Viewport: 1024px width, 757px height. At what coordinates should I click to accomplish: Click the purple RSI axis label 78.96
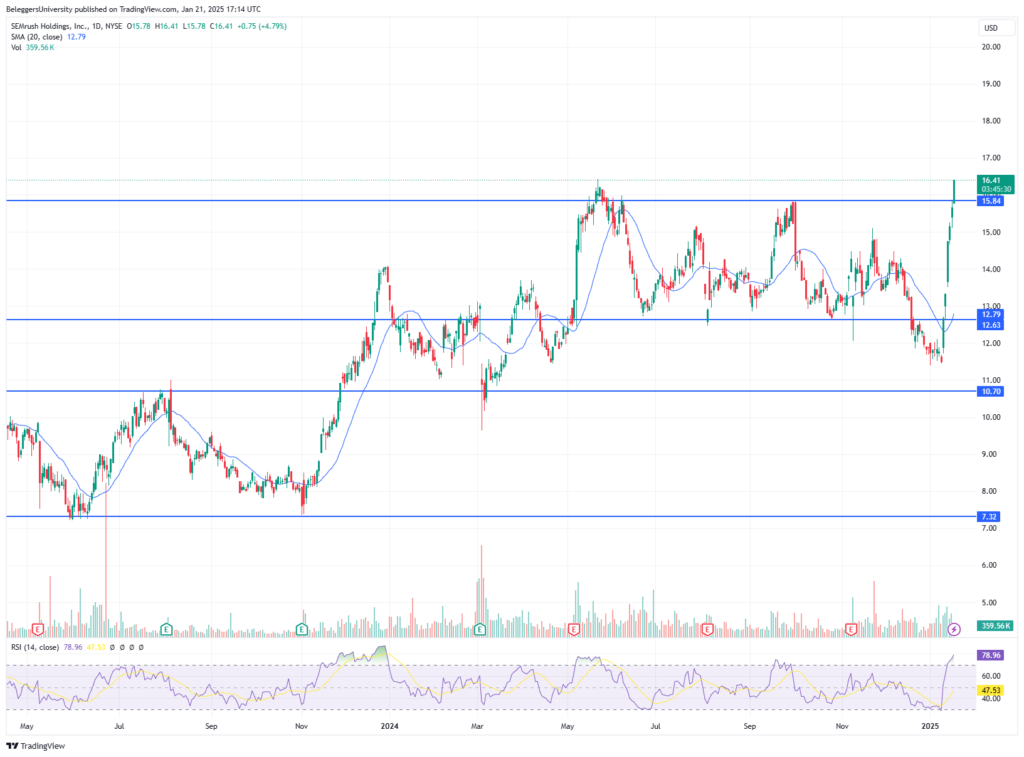pyautogui.click(x=991, y=655)
